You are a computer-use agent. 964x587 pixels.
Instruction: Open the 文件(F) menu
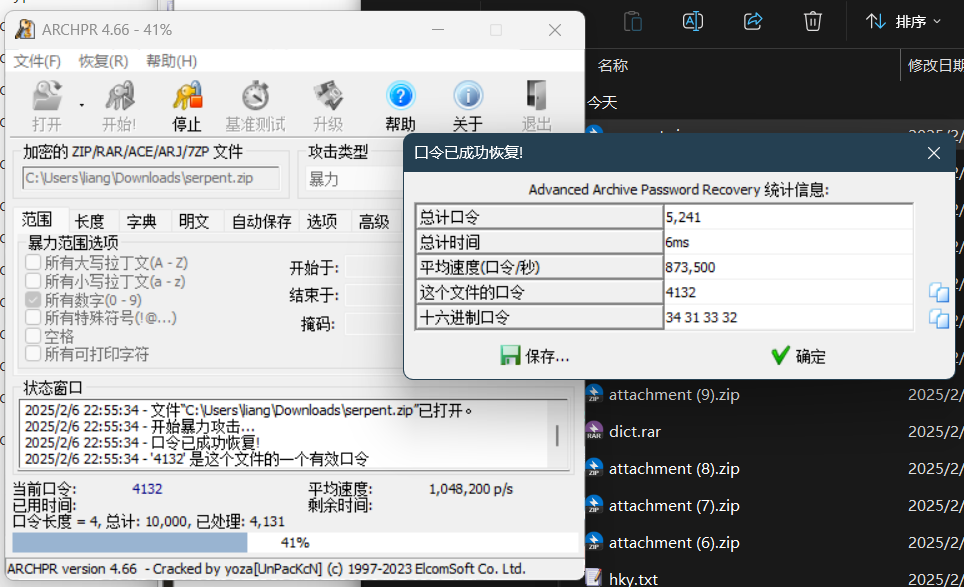(38, 61)
